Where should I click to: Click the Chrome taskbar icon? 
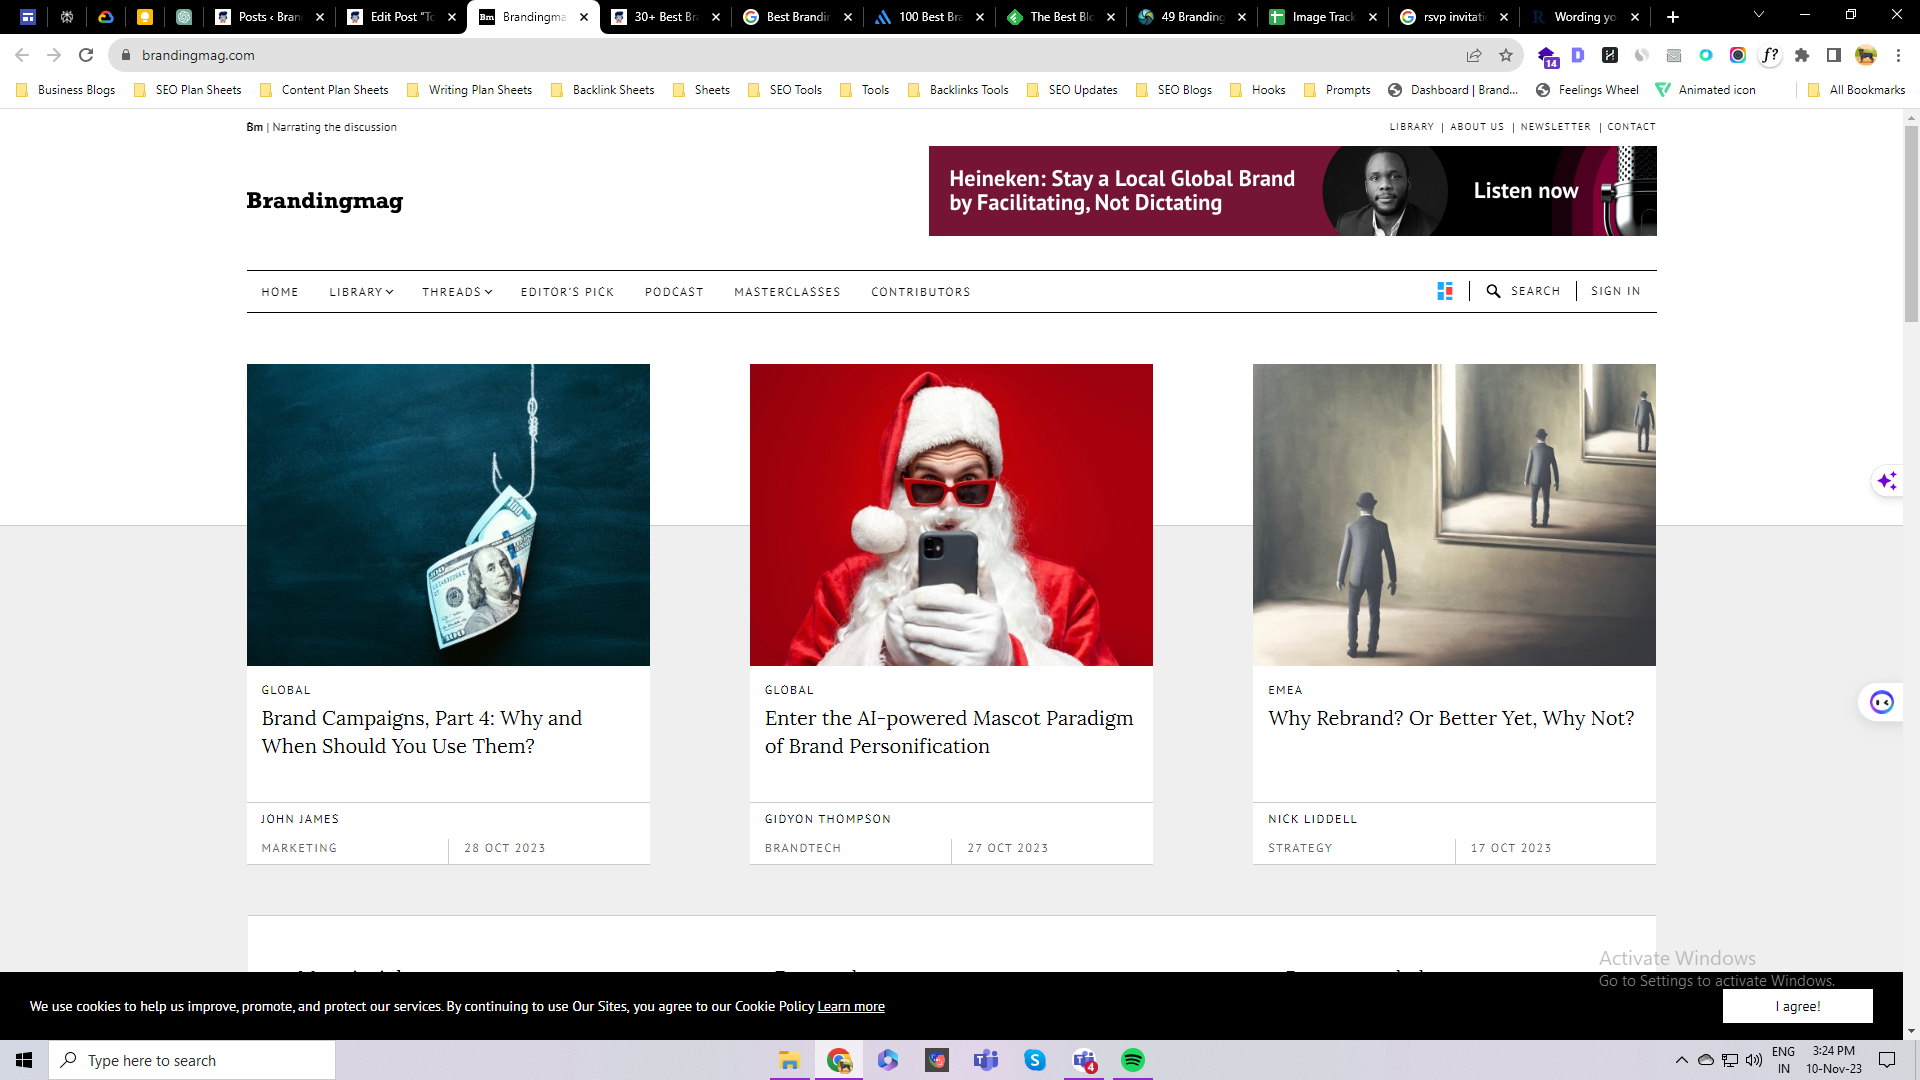click(x=838, y=1060)
